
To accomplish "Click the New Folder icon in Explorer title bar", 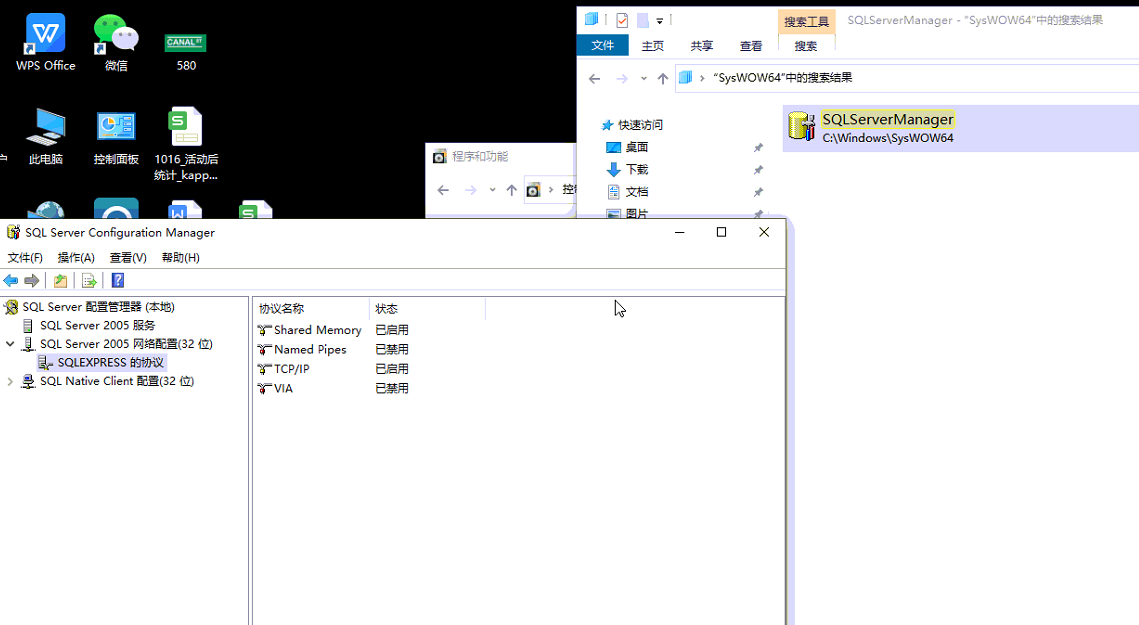I will pos(643,20).
